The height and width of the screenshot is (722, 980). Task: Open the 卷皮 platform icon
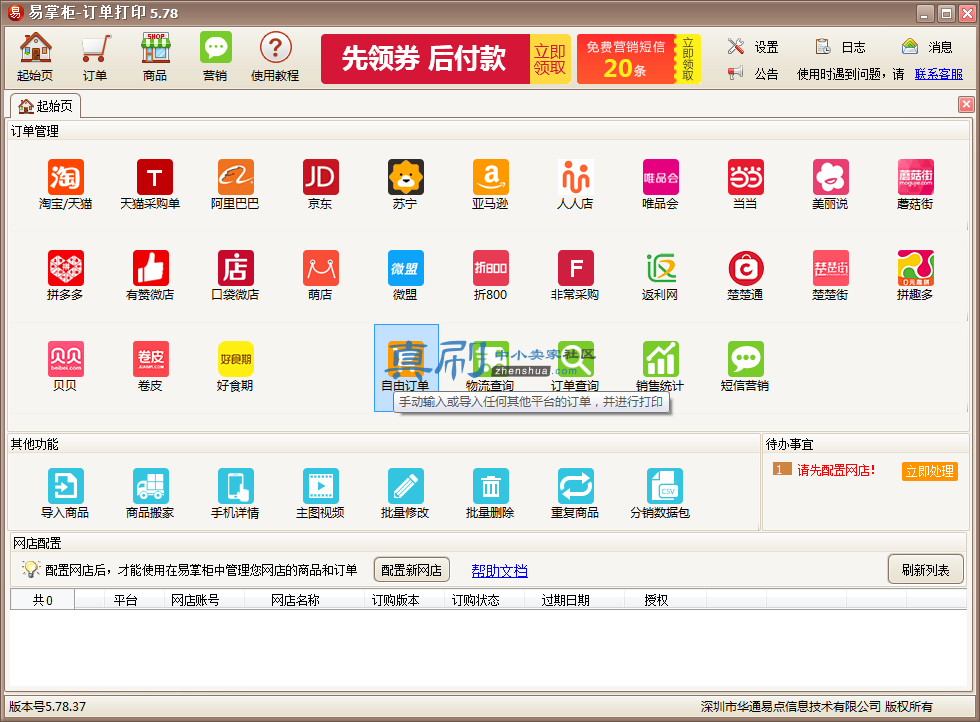click(150, 367)
